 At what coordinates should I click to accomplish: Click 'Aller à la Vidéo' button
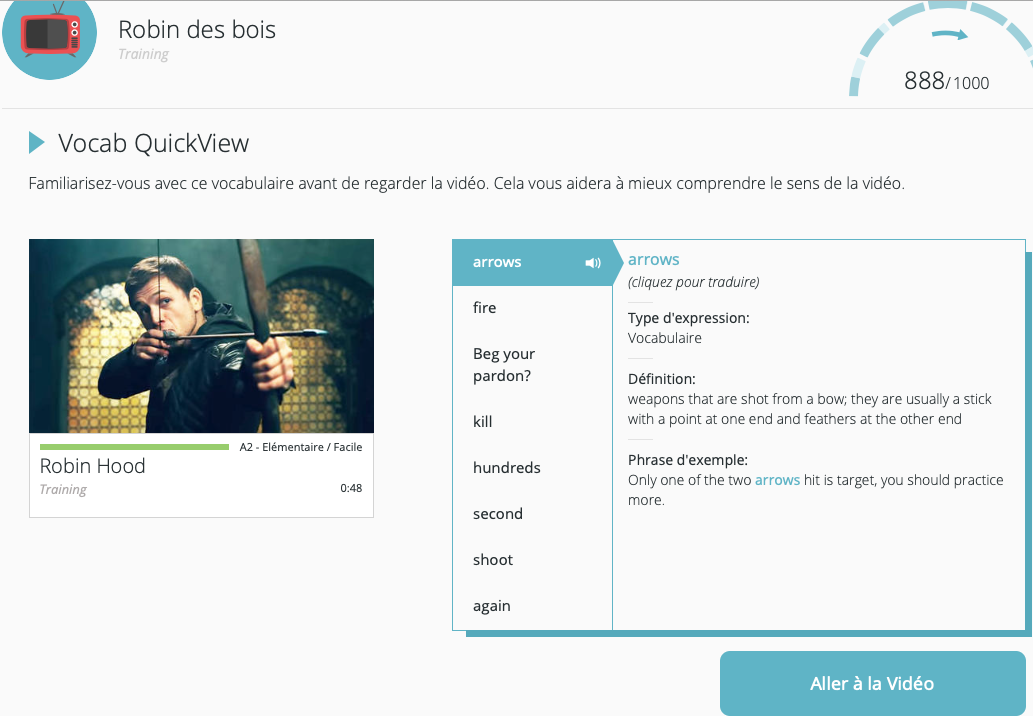tap(872, 684)
